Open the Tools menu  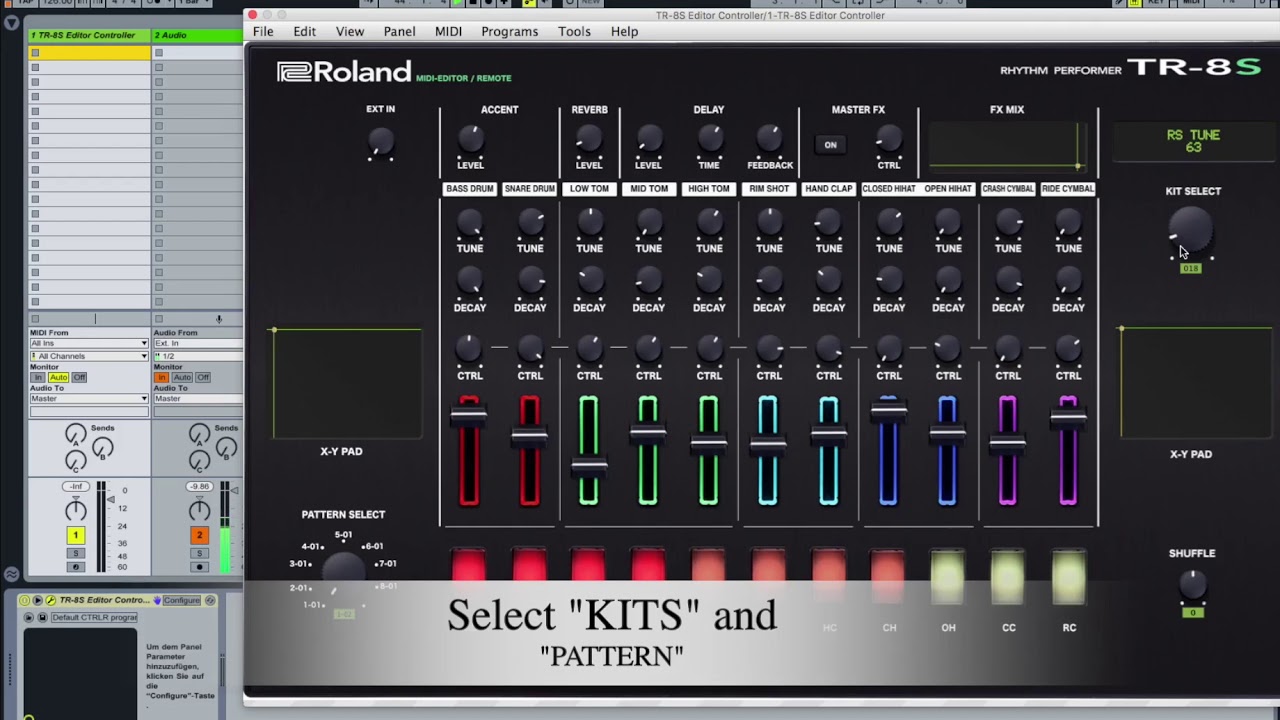pos(574,31)
